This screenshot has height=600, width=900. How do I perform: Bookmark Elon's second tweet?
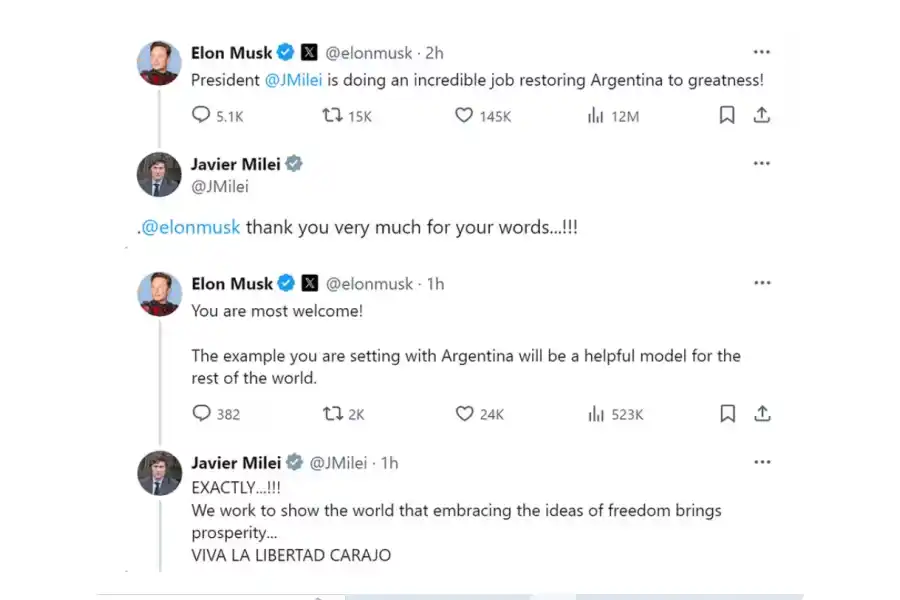pos(727,413)
